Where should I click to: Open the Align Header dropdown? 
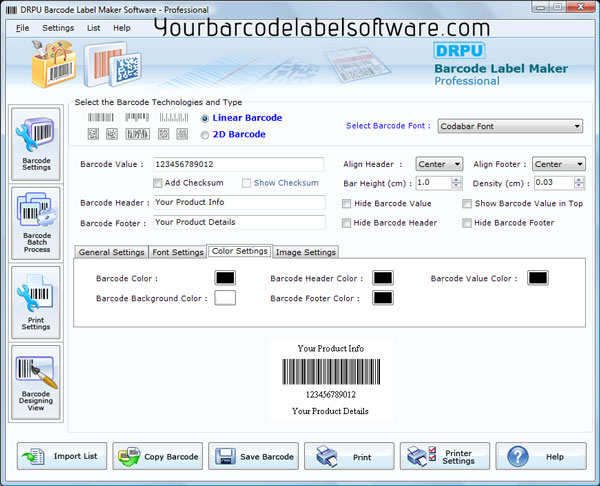point(439,164)
